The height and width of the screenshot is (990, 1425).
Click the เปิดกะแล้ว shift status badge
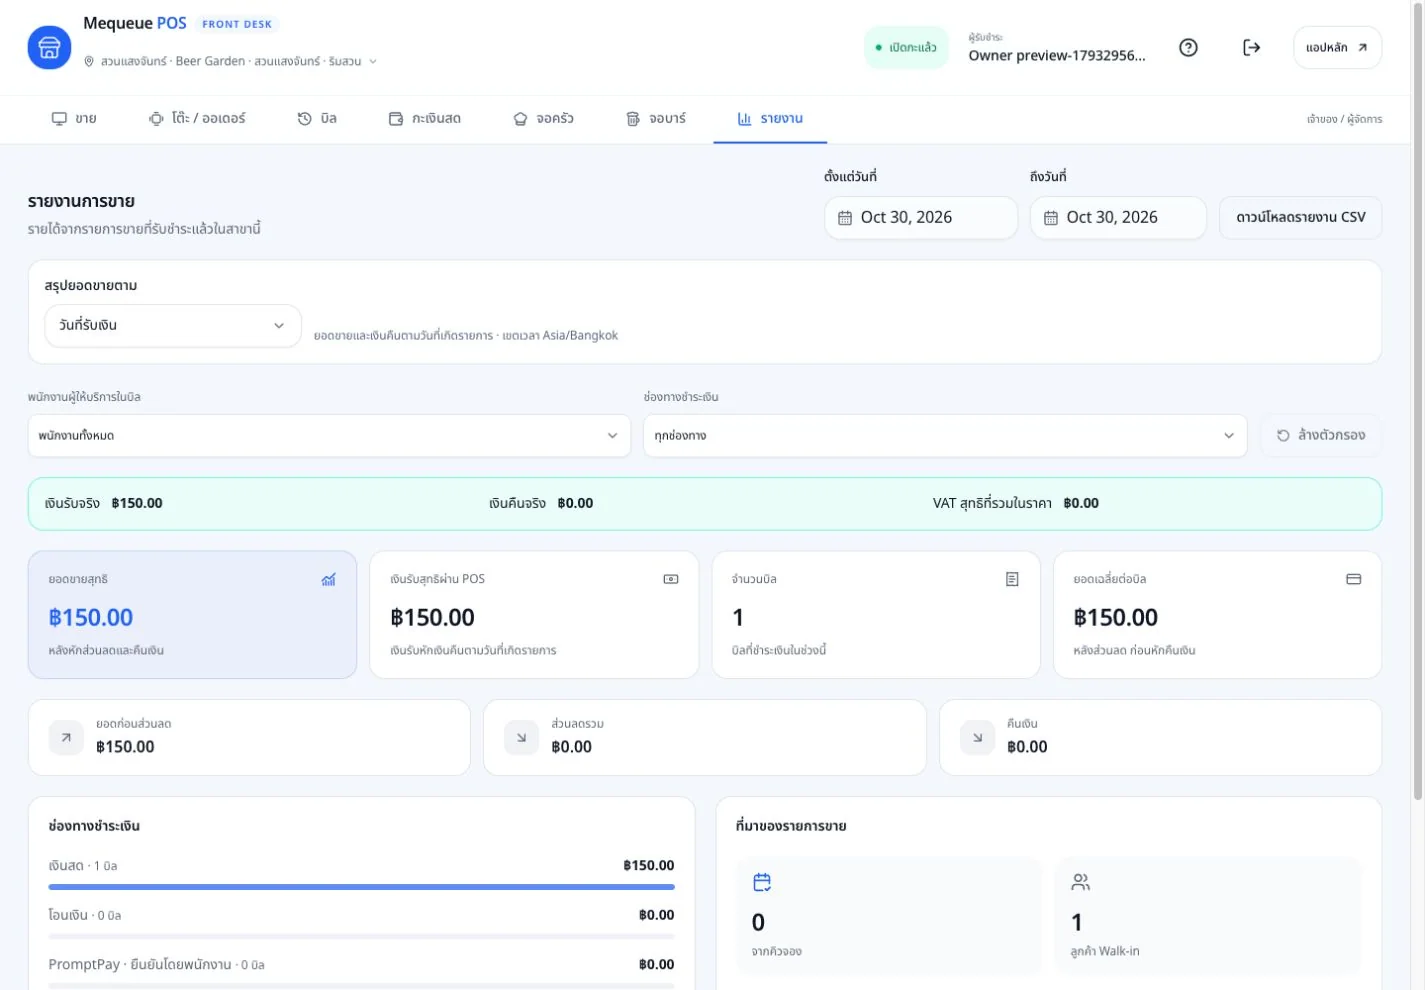(x=906, y=48)
